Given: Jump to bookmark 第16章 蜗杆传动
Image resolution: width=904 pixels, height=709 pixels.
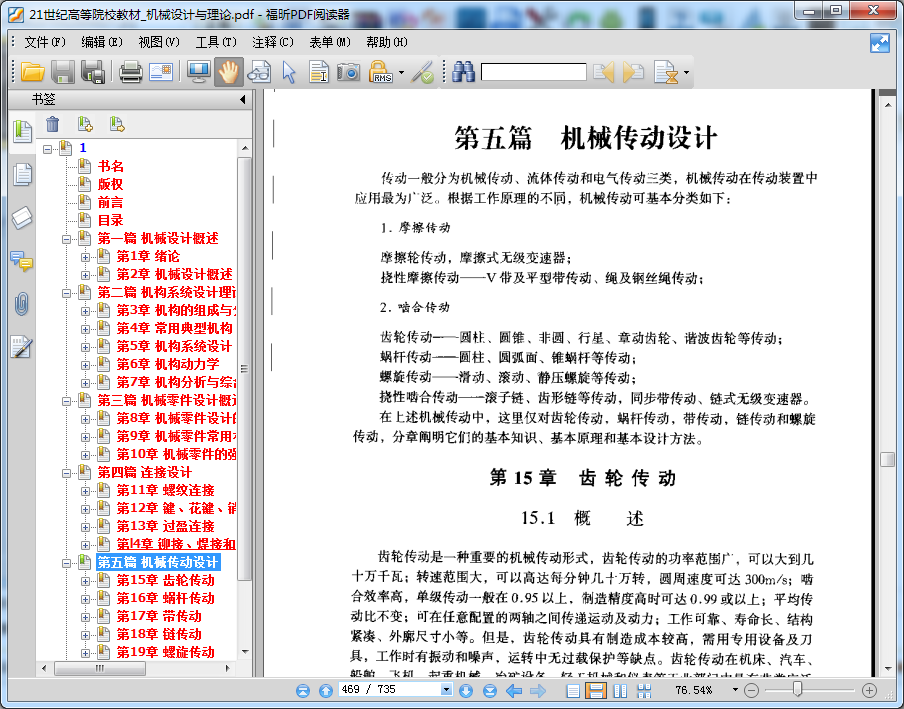Looking at the screenshot, I should [165, 598].
